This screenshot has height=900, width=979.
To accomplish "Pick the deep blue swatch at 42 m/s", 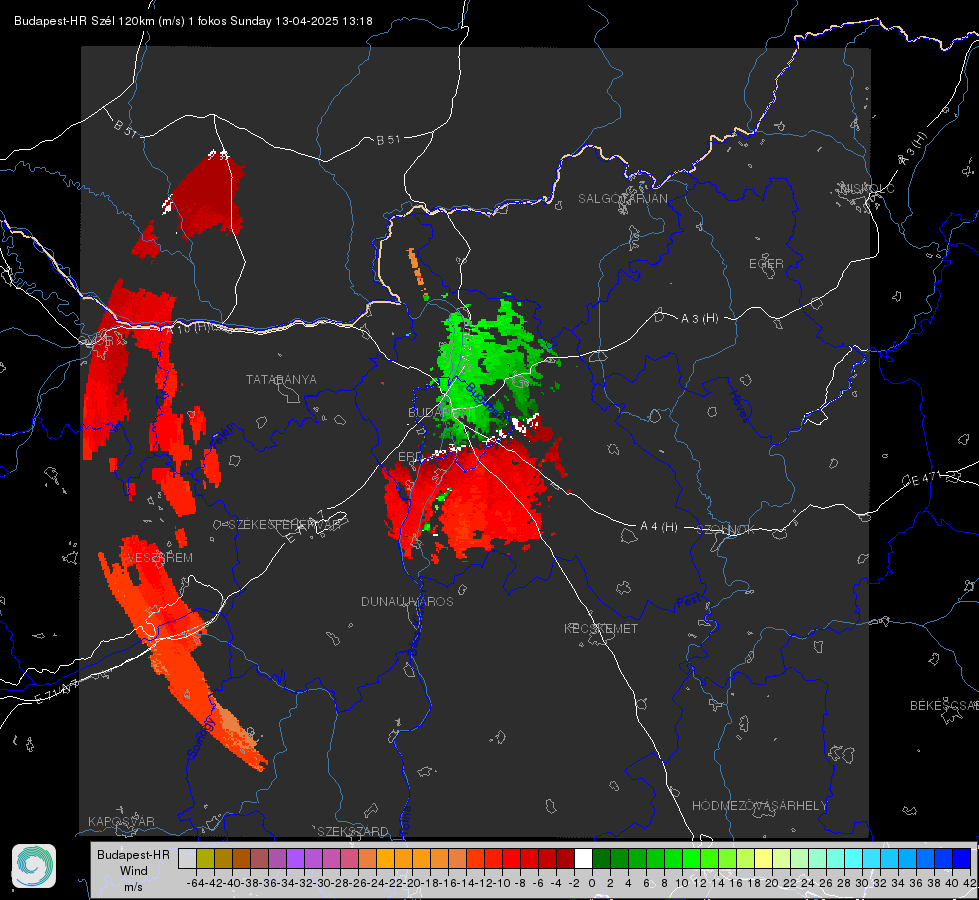I will pyautogui.click(x=962, y=859).
